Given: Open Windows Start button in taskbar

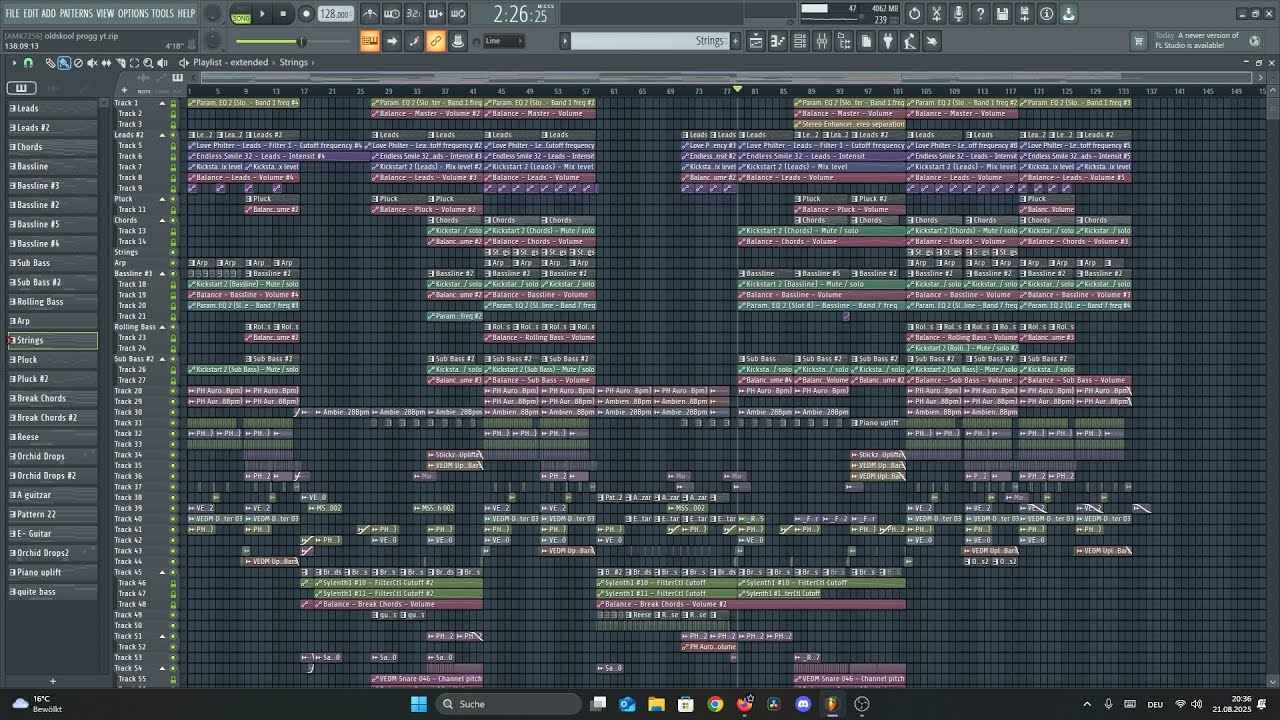Looking at the screenshot, I should coord(419,704).
